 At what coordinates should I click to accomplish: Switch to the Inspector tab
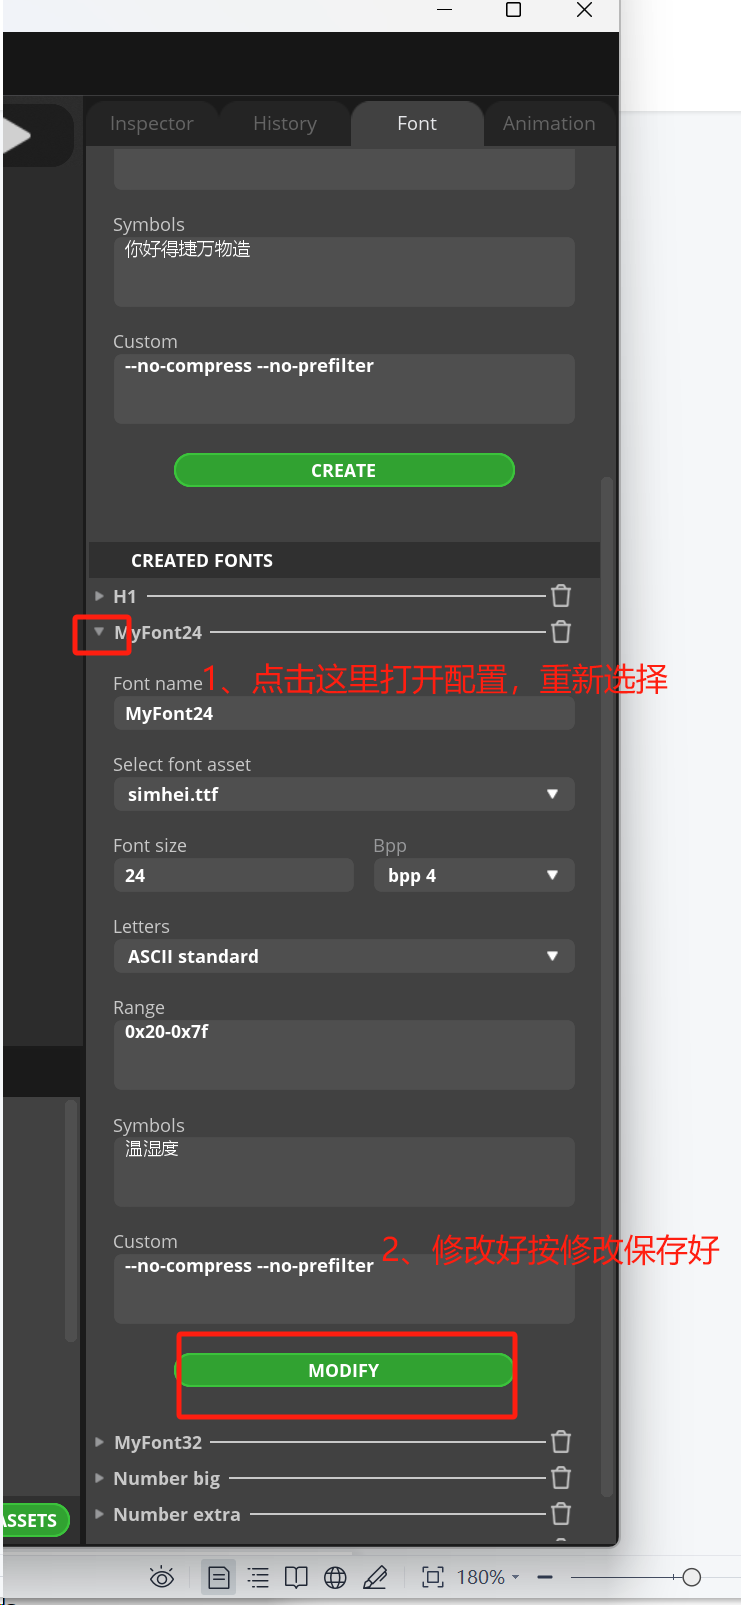152,123
